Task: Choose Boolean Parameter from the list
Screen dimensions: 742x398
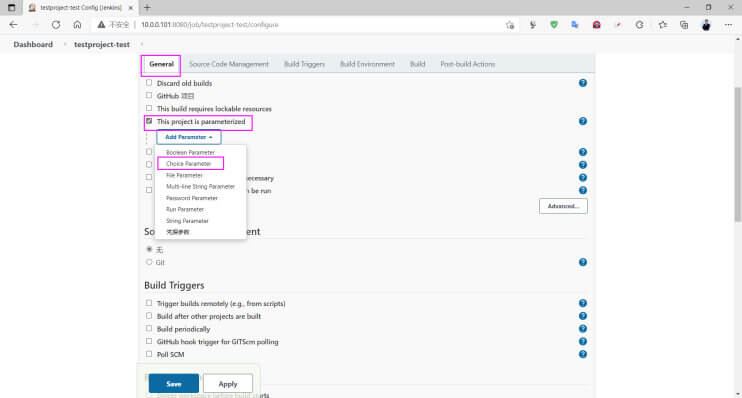Action: click(190, 152)
